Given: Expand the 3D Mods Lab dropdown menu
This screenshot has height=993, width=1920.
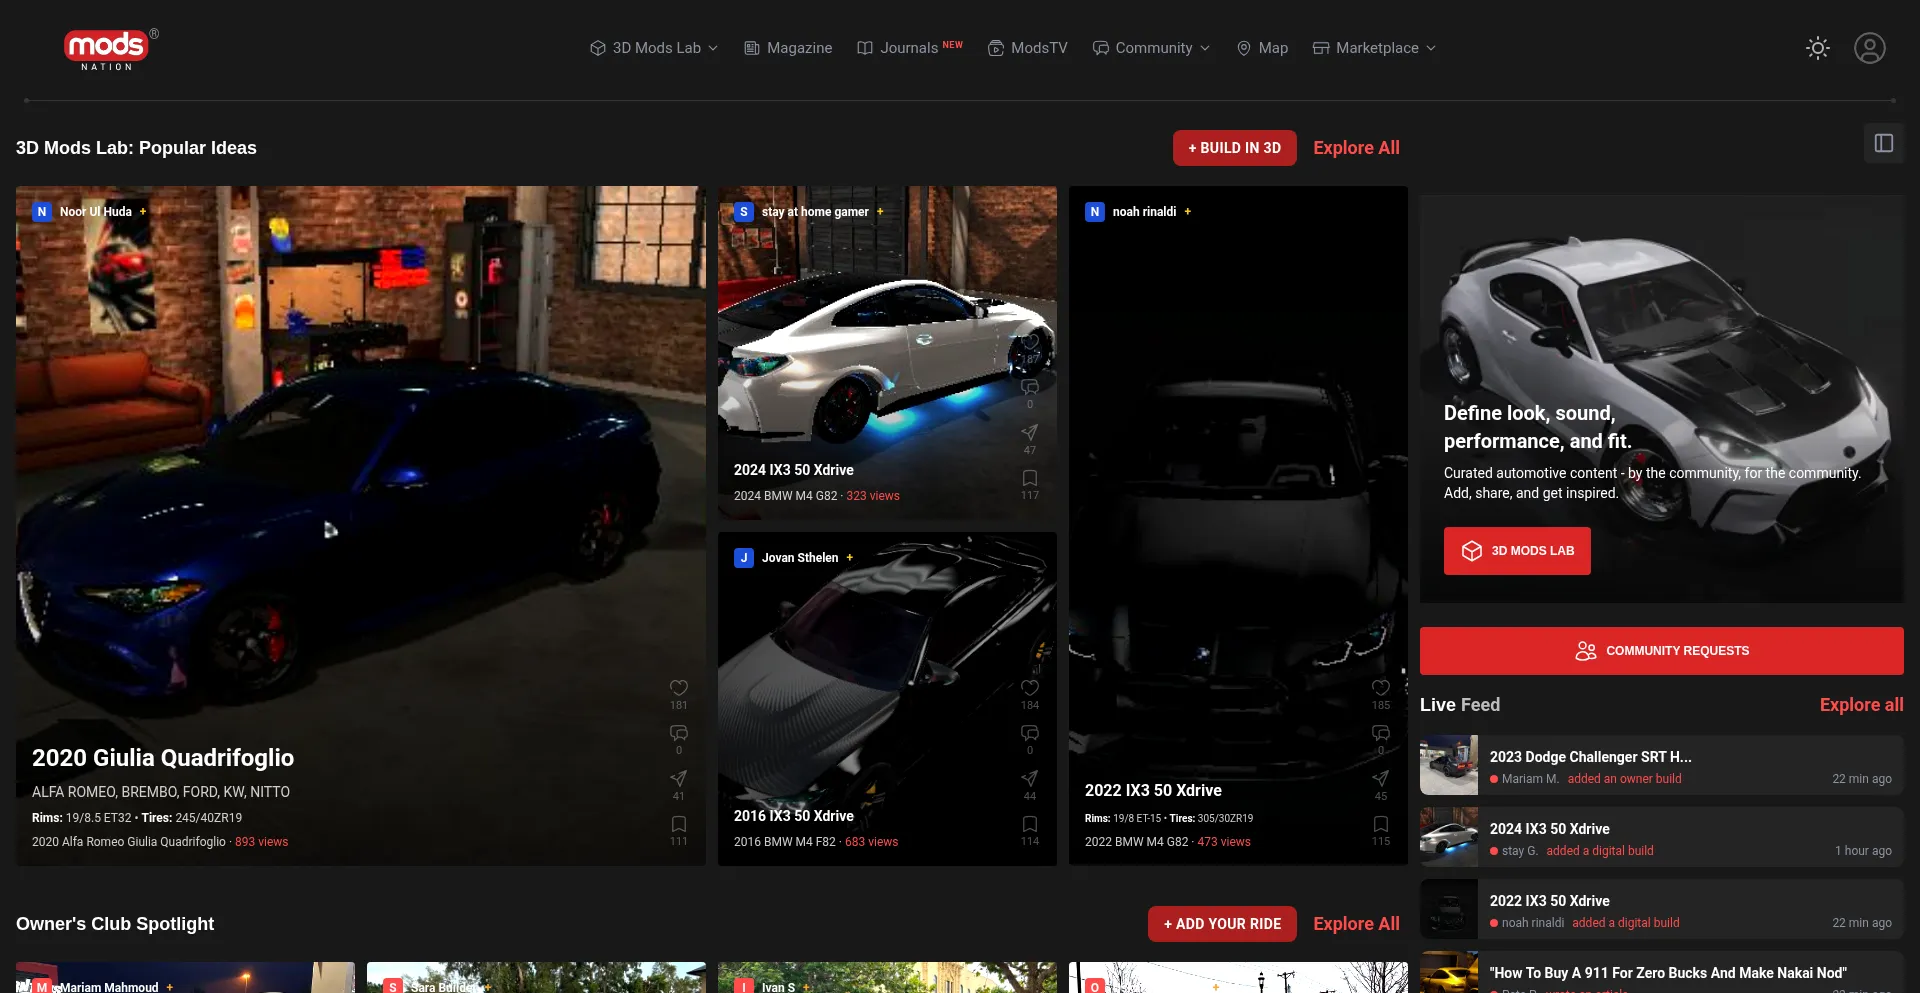Looking at the screenshot, I should [x=654, y=48].
